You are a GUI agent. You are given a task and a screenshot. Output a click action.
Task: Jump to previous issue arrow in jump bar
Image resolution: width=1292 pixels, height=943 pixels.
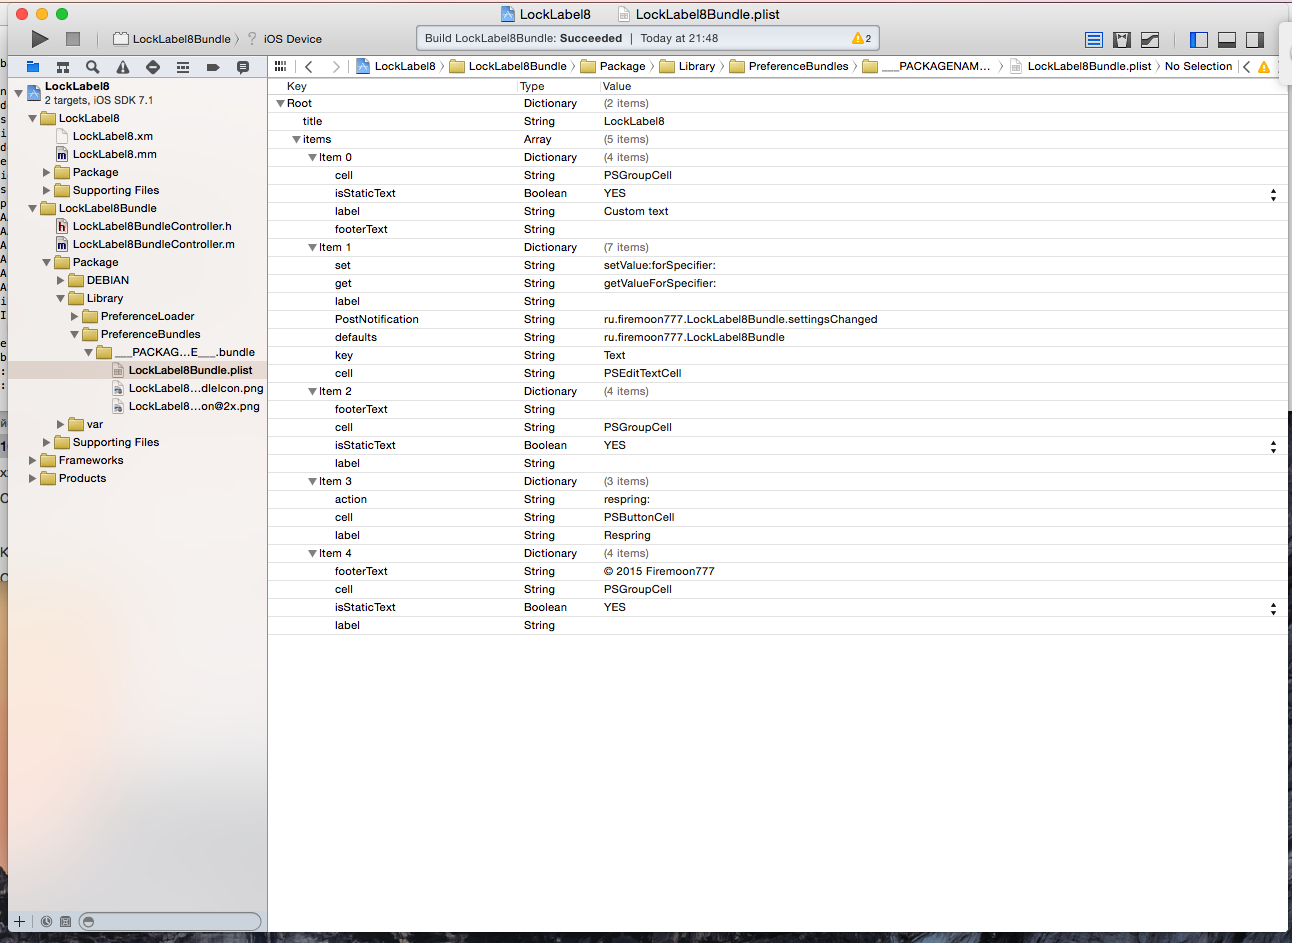point(1247,67)
